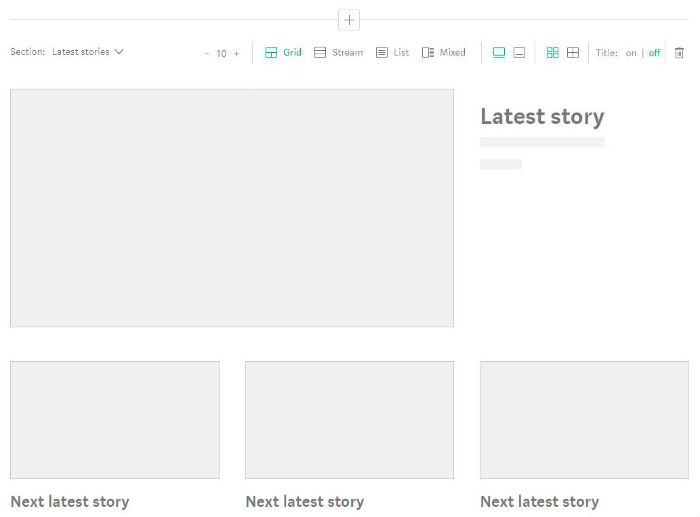Turn the section Title off
Viewport: 700px width, 517px height.
(654, 54)
